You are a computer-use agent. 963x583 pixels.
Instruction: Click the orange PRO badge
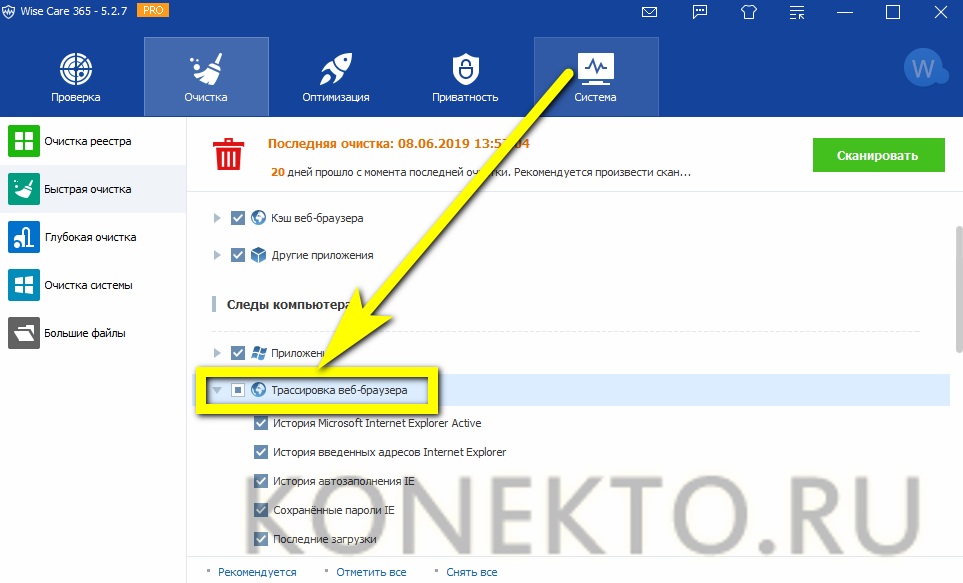click(153, 10)
